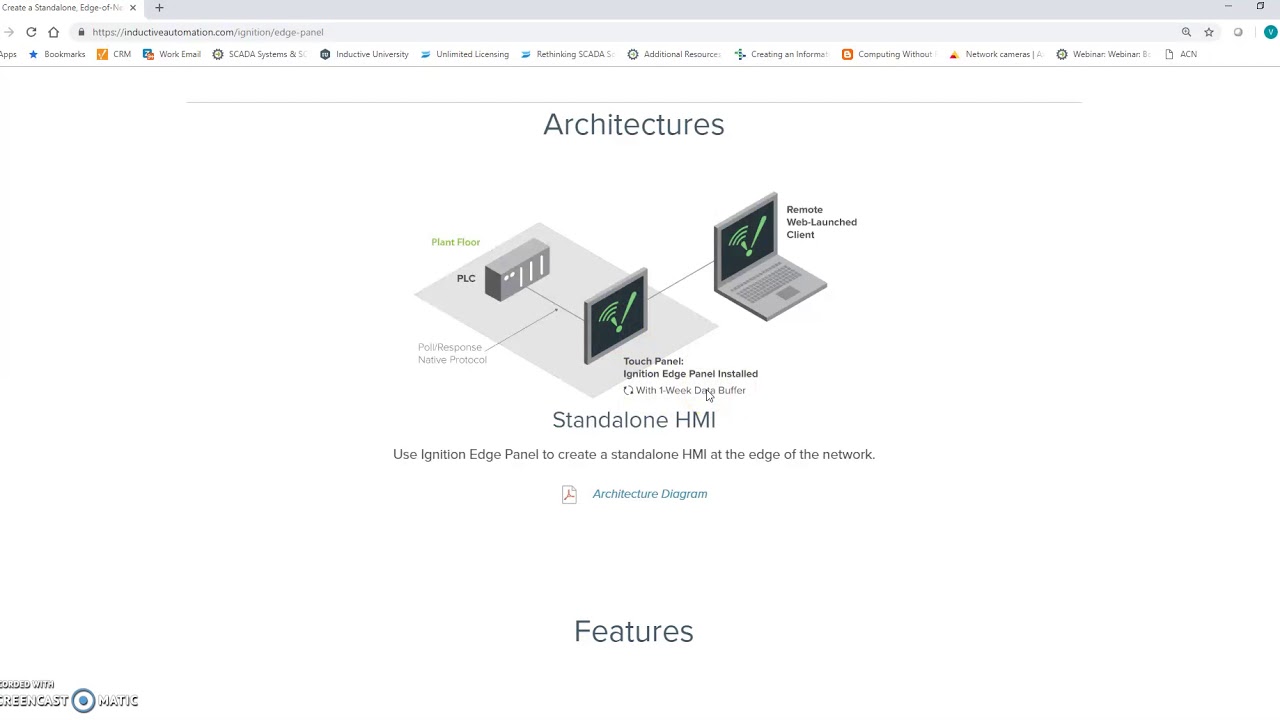The height and width of the screenshot is (720, 1280).
Task: Open the zoom magnifier icon in address bar
Action: pyautogui.click(x=1186, y=32)
